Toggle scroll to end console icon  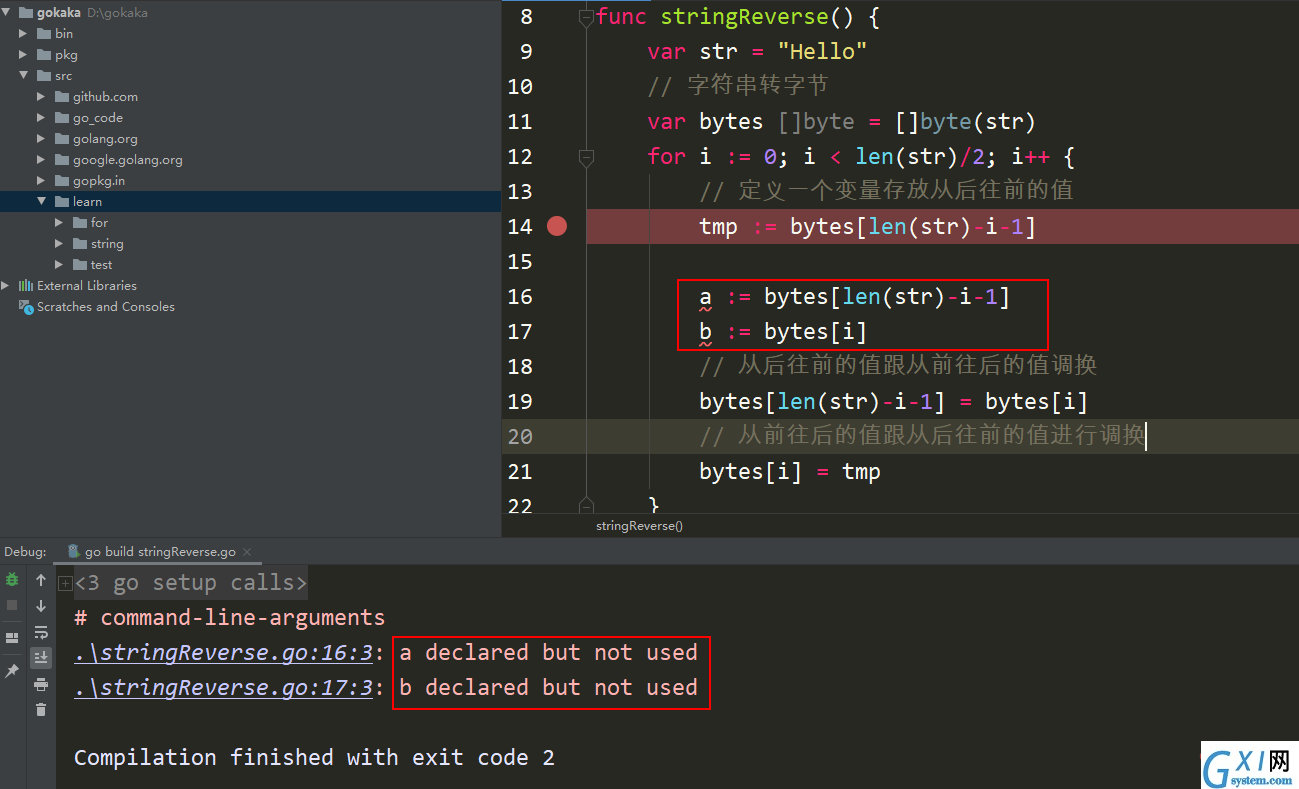(41, 657)
